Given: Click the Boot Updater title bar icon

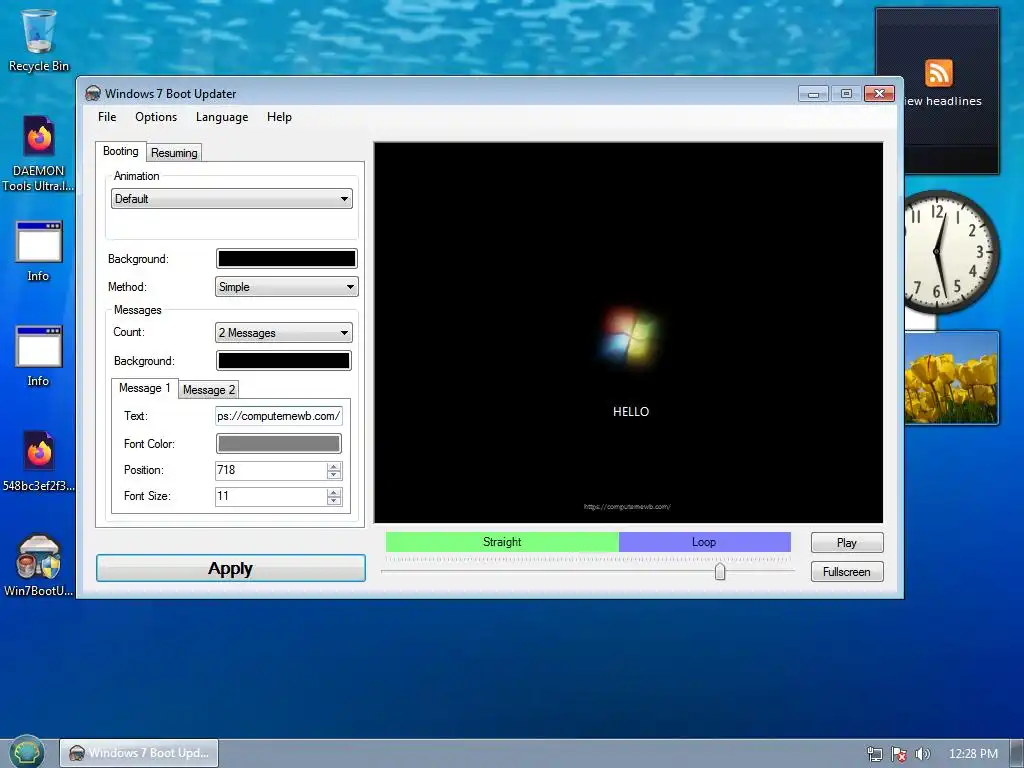Looking at the screenshot, I should click(x=93, y=93).
